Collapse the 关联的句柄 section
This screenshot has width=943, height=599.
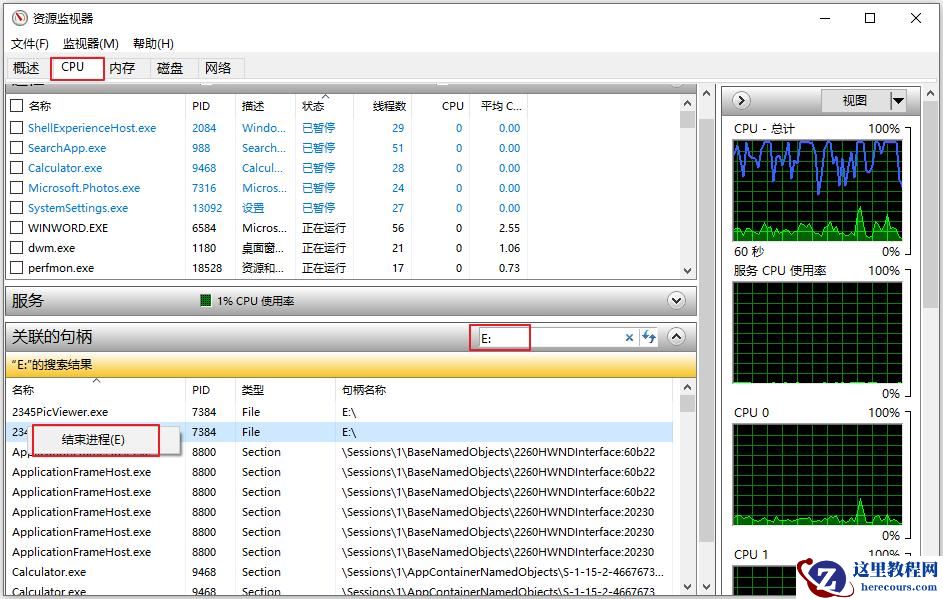[677, 337]
